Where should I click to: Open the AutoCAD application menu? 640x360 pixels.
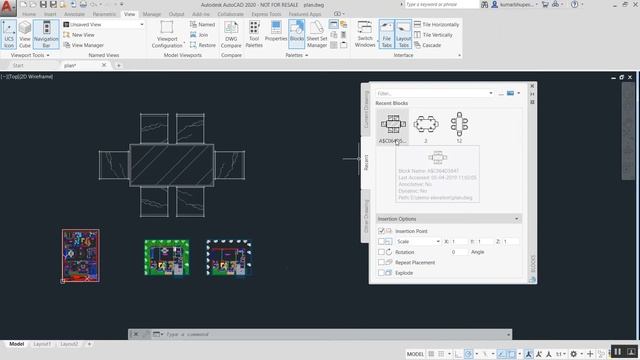[7, 8]
